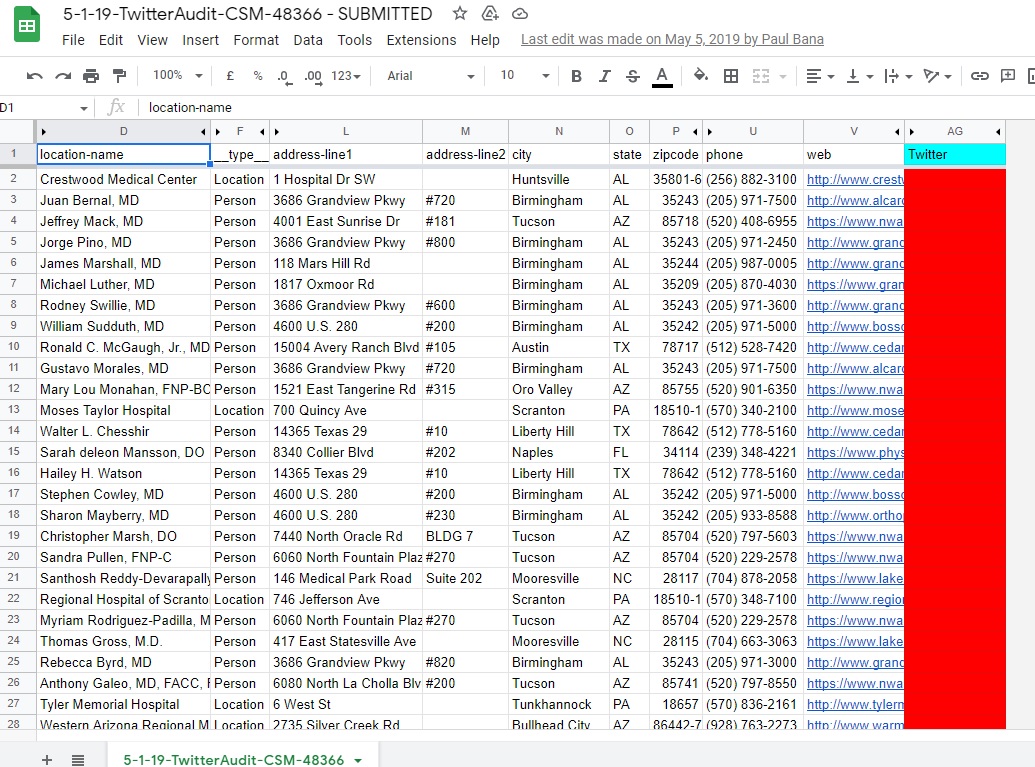Open the last edit history link
The height and width of the screenshot is (767, 1035).
672,40
